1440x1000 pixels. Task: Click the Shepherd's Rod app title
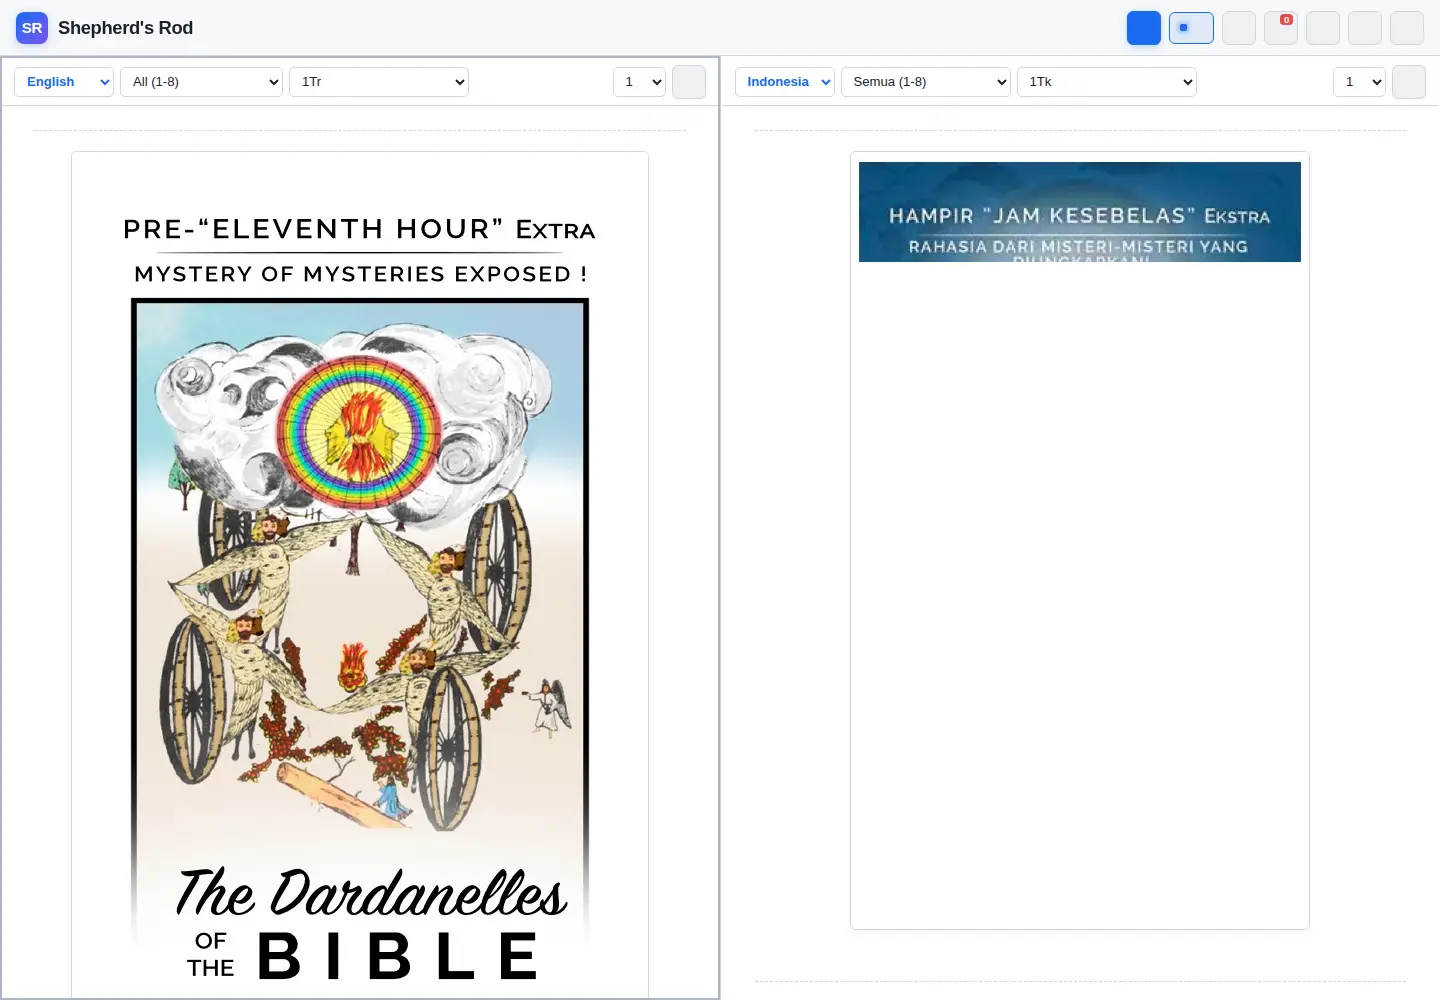(125, 28)
